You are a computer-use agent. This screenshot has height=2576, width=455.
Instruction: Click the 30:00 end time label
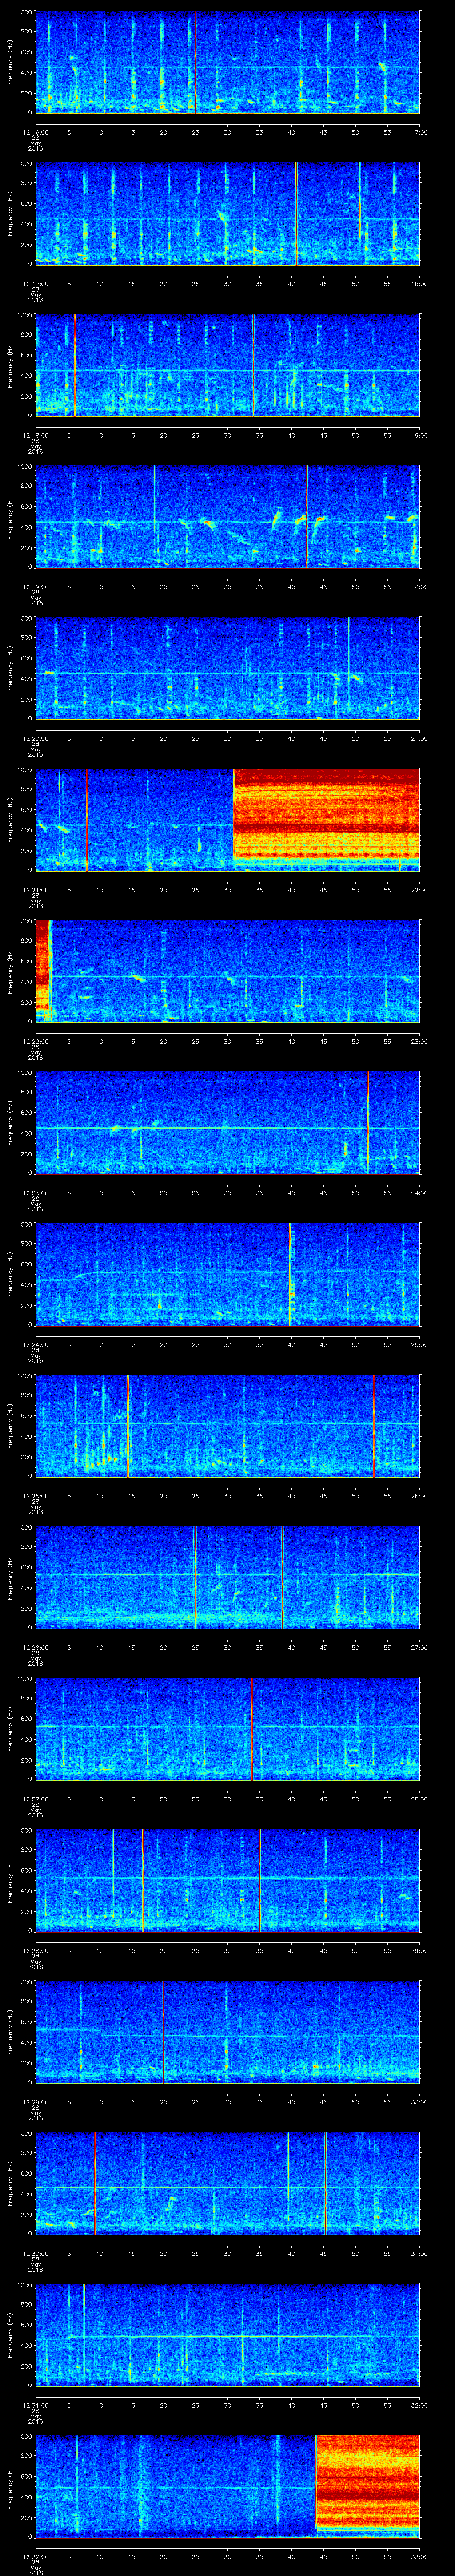point(419,2102)
